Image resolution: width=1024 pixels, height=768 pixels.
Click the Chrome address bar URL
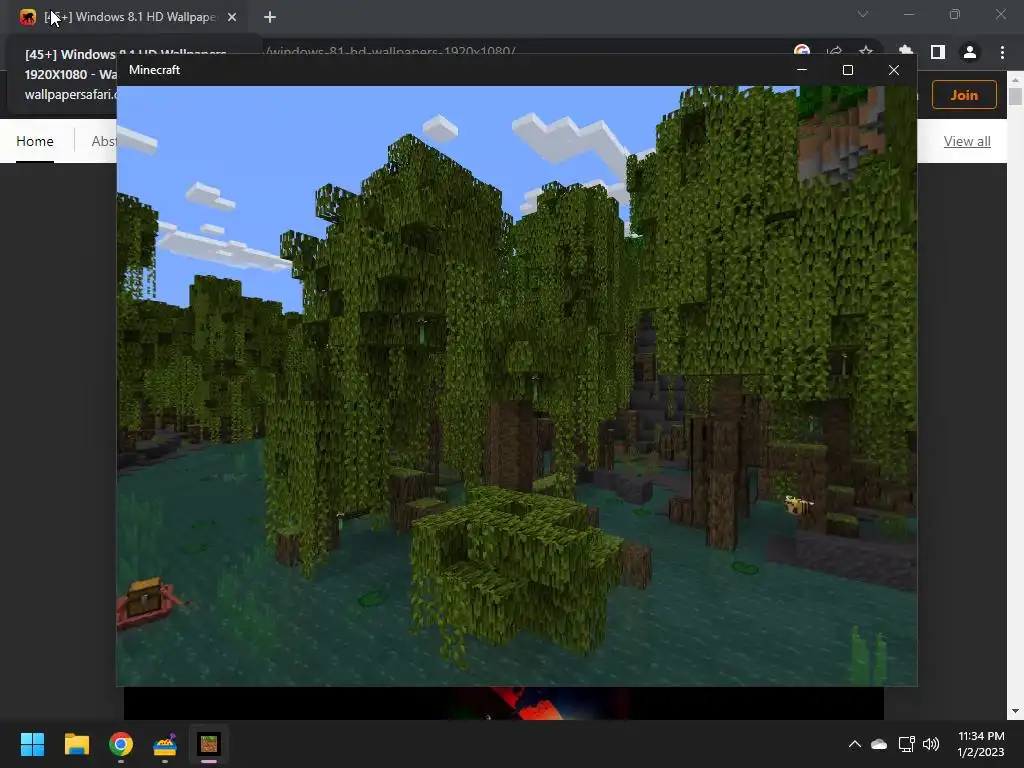click(392, 51)
